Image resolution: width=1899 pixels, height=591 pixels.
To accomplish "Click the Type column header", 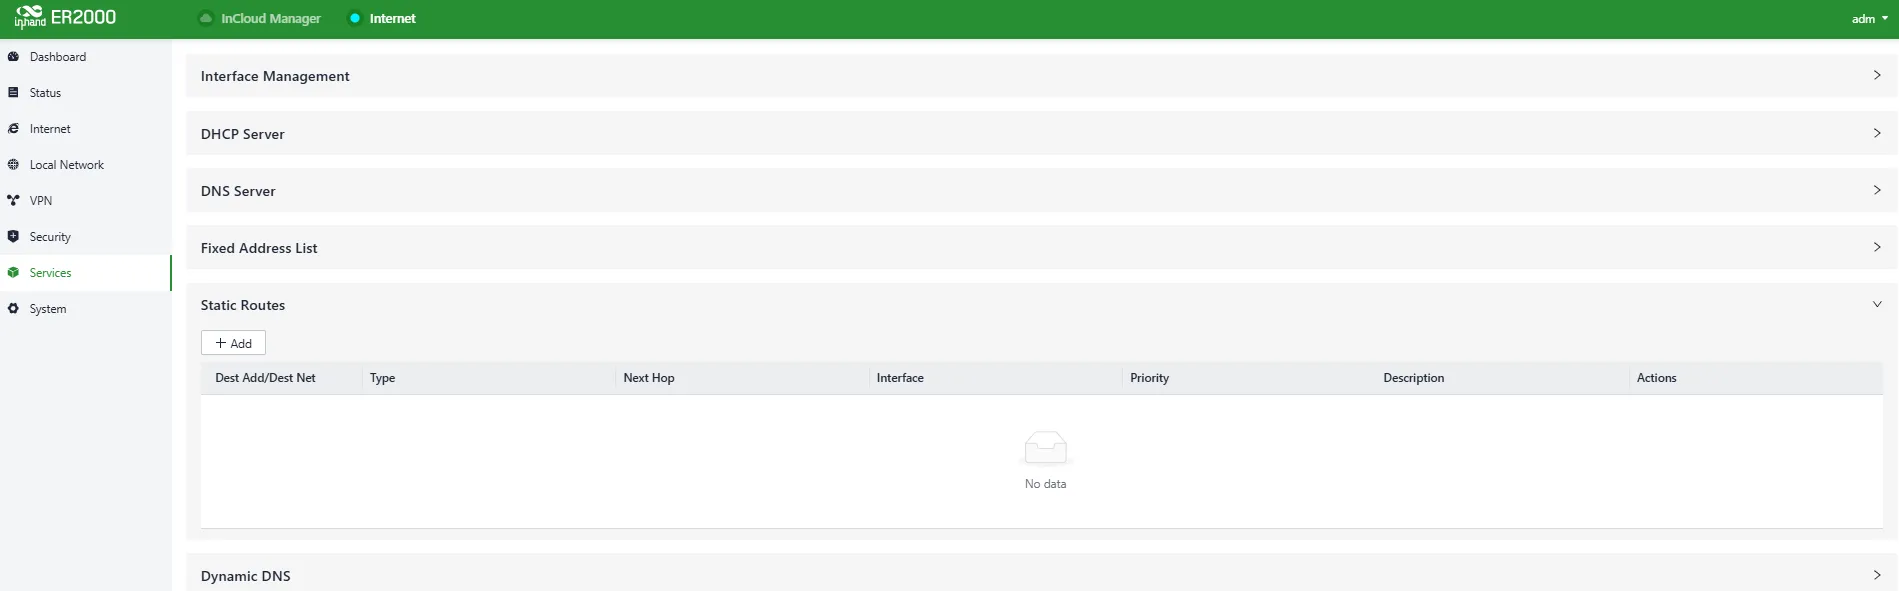I will [382, 378].
